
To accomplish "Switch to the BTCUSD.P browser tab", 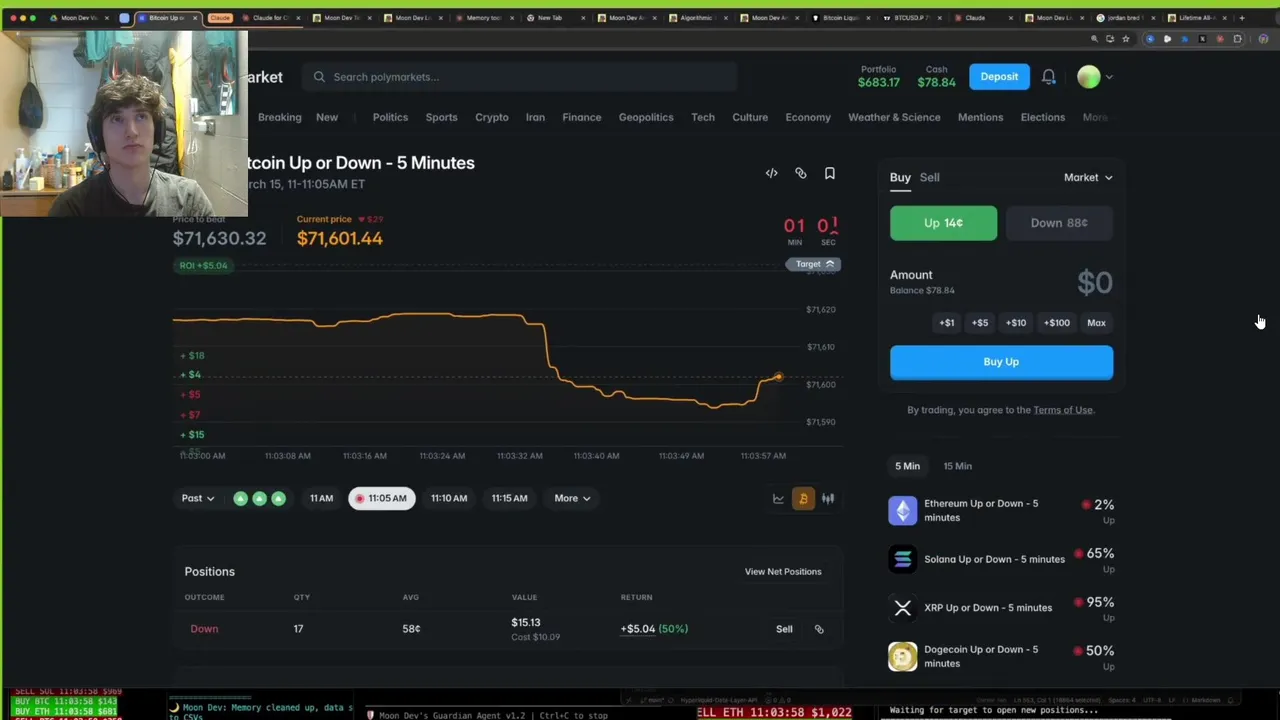I will (911, 18).
